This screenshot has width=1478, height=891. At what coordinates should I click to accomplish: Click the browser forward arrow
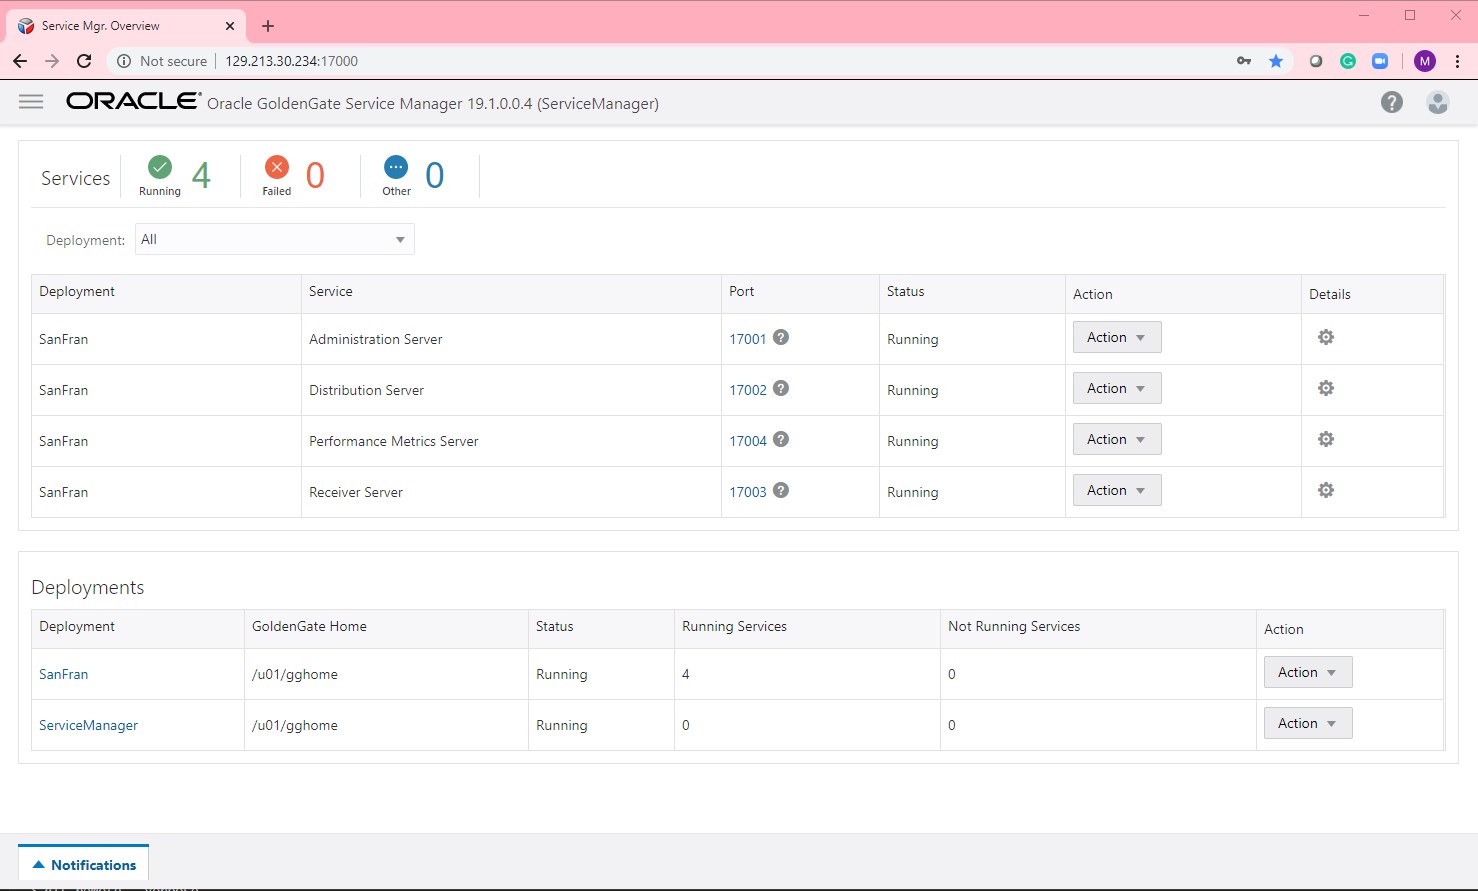[x=52, y=61]
